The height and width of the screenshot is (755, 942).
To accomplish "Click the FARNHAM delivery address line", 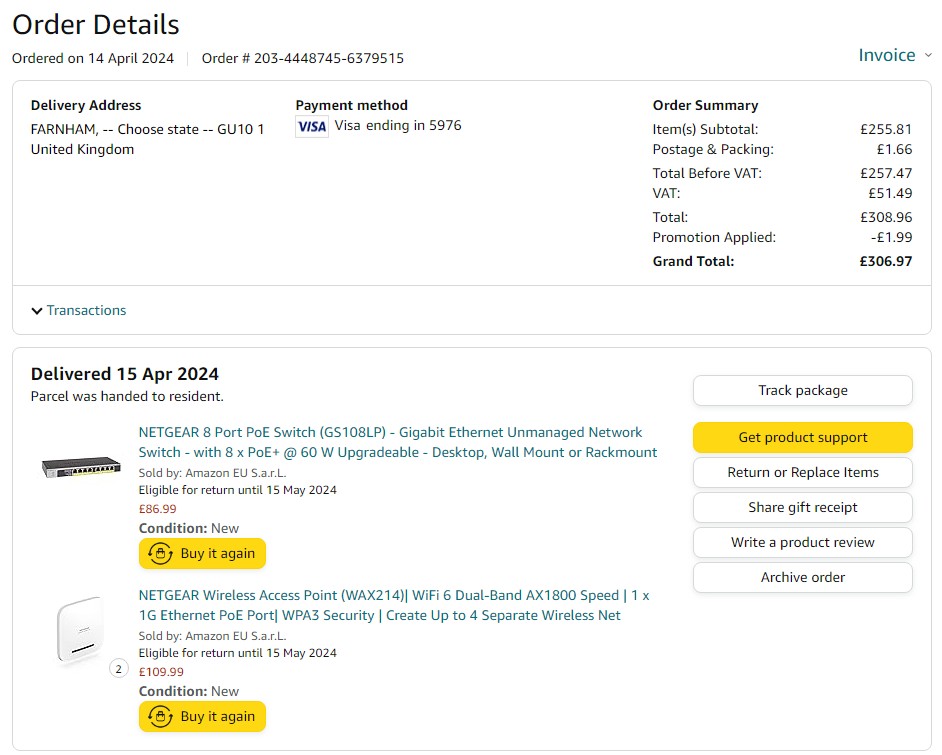I will click(147, 129).
